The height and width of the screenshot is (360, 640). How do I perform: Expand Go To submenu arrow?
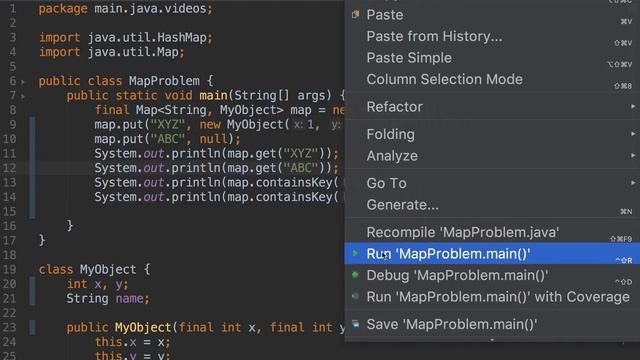pyautogui.click(x=633, y=182)
